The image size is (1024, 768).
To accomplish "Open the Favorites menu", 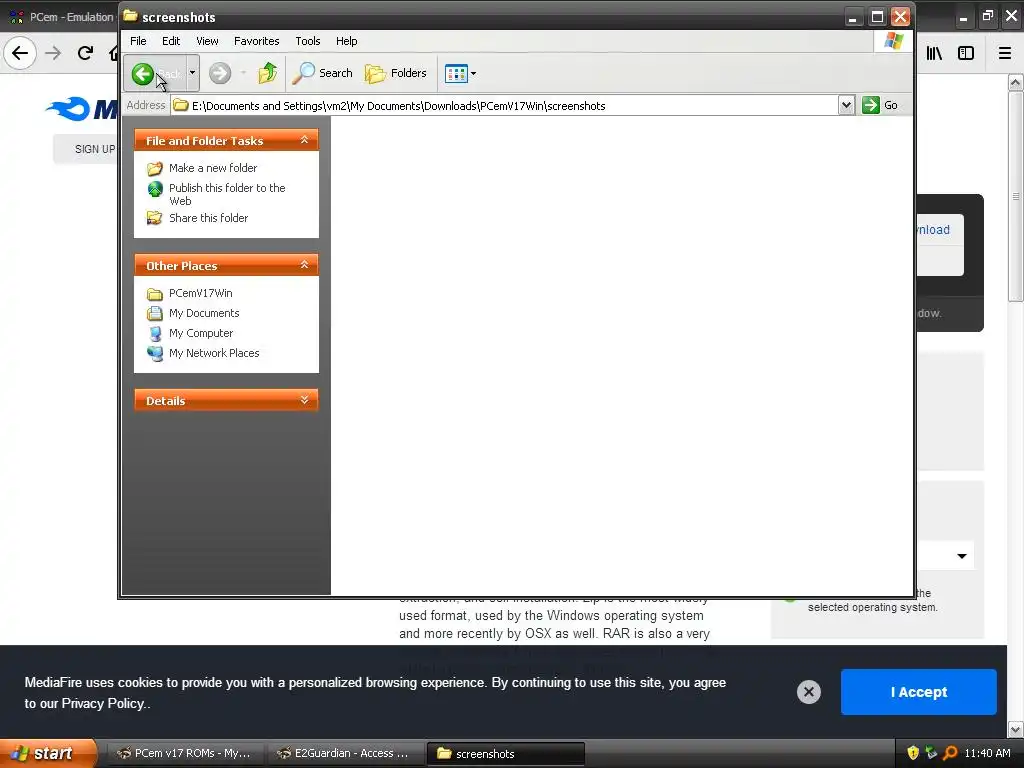I will [257, 41].
